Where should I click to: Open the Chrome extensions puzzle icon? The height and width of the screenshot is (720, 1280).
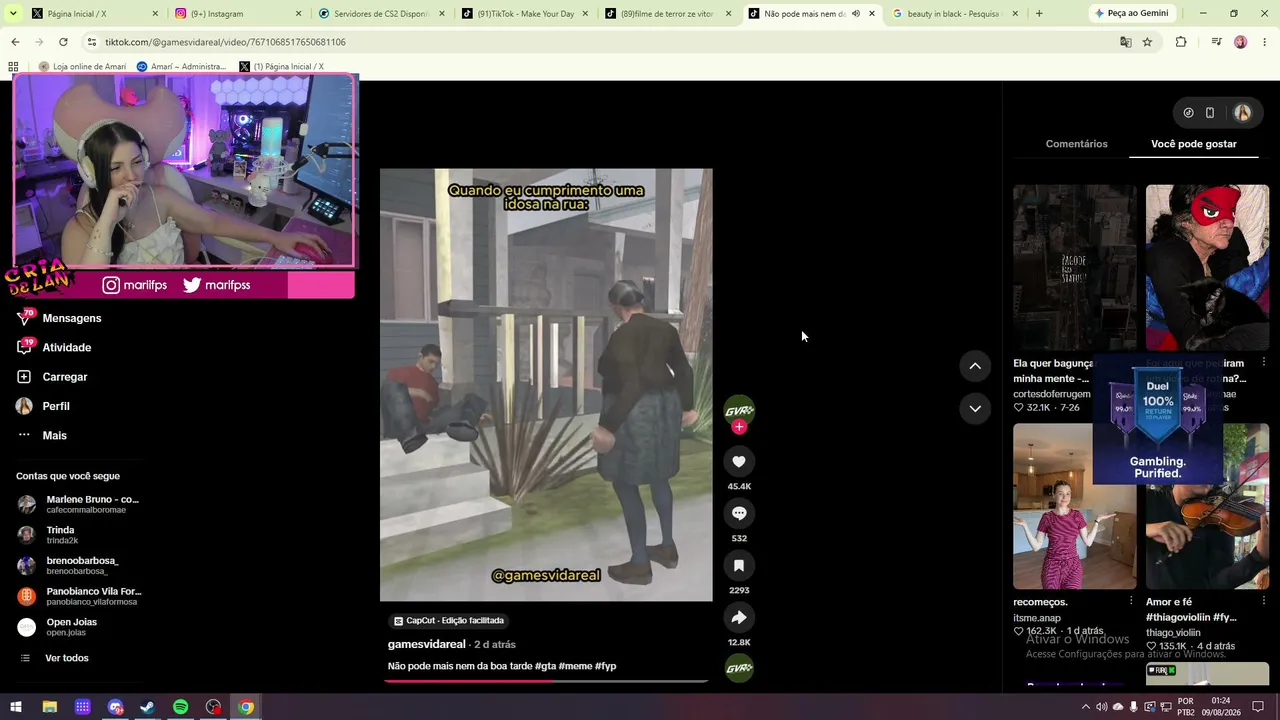1181,42
